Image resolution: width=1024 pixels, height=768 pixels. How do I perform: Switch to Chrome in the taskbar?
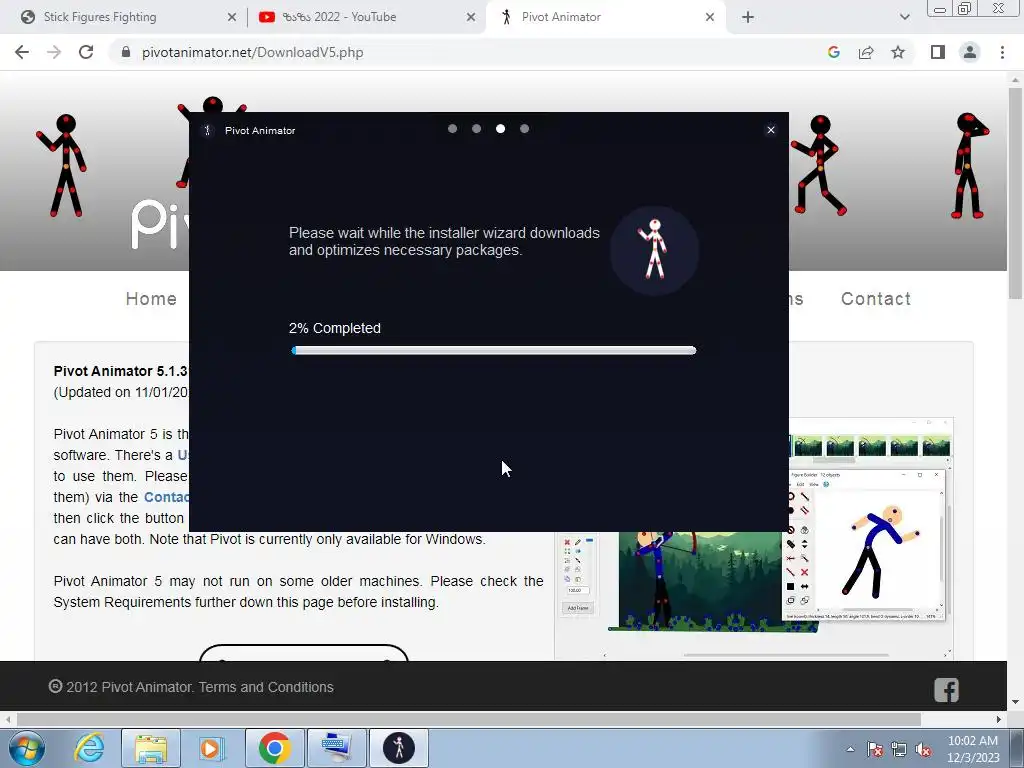(x=274, y=748)
